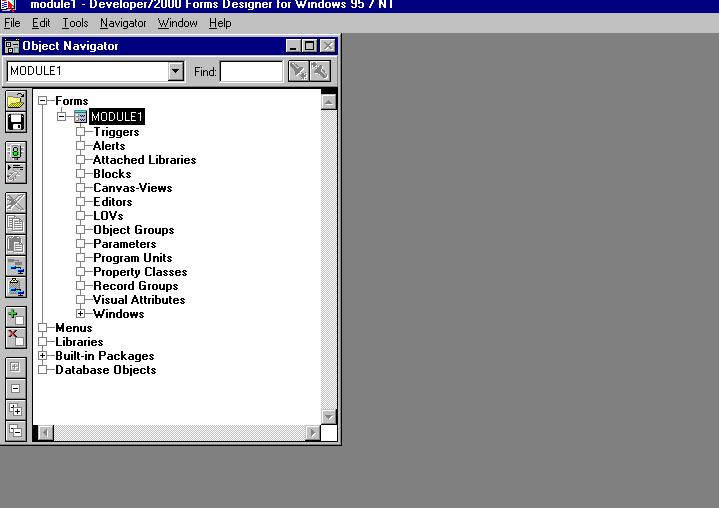Select the Canvas-Views tree item

point(133,188)
